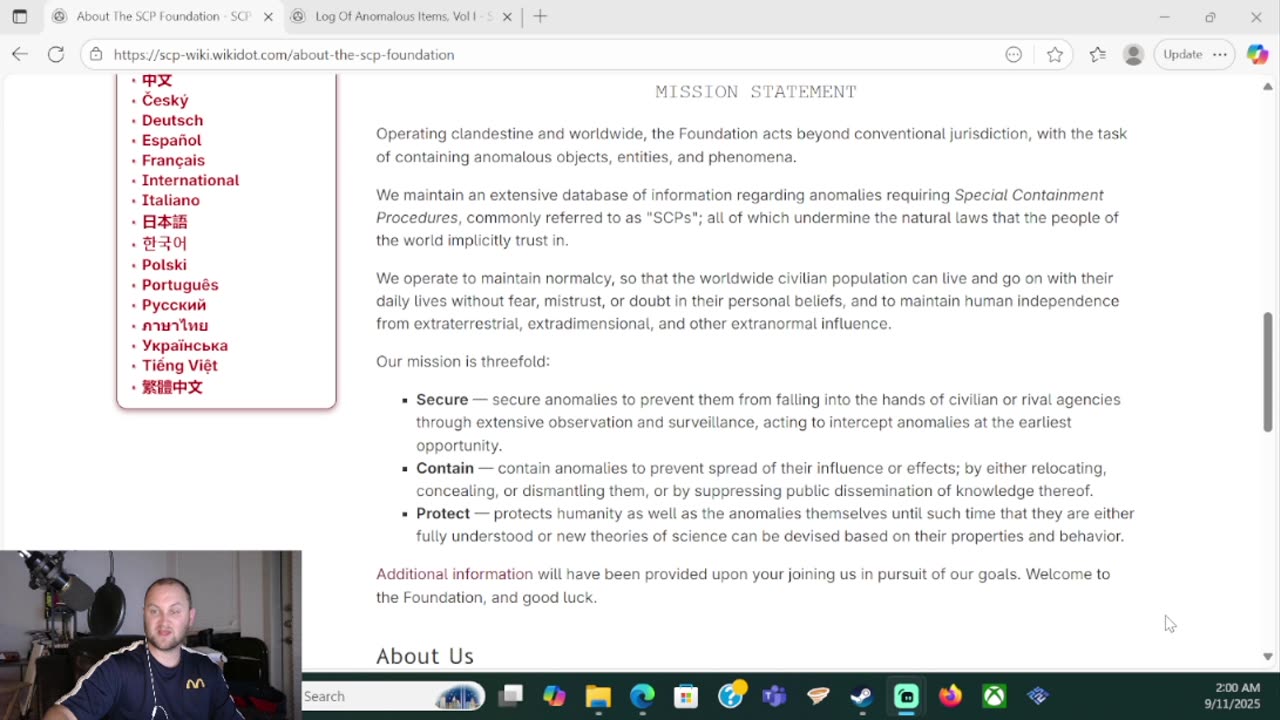Open the tab actions menu icon
Image resolution: width=1280 pixels, height=720 pixels.
tap(20, 17)
